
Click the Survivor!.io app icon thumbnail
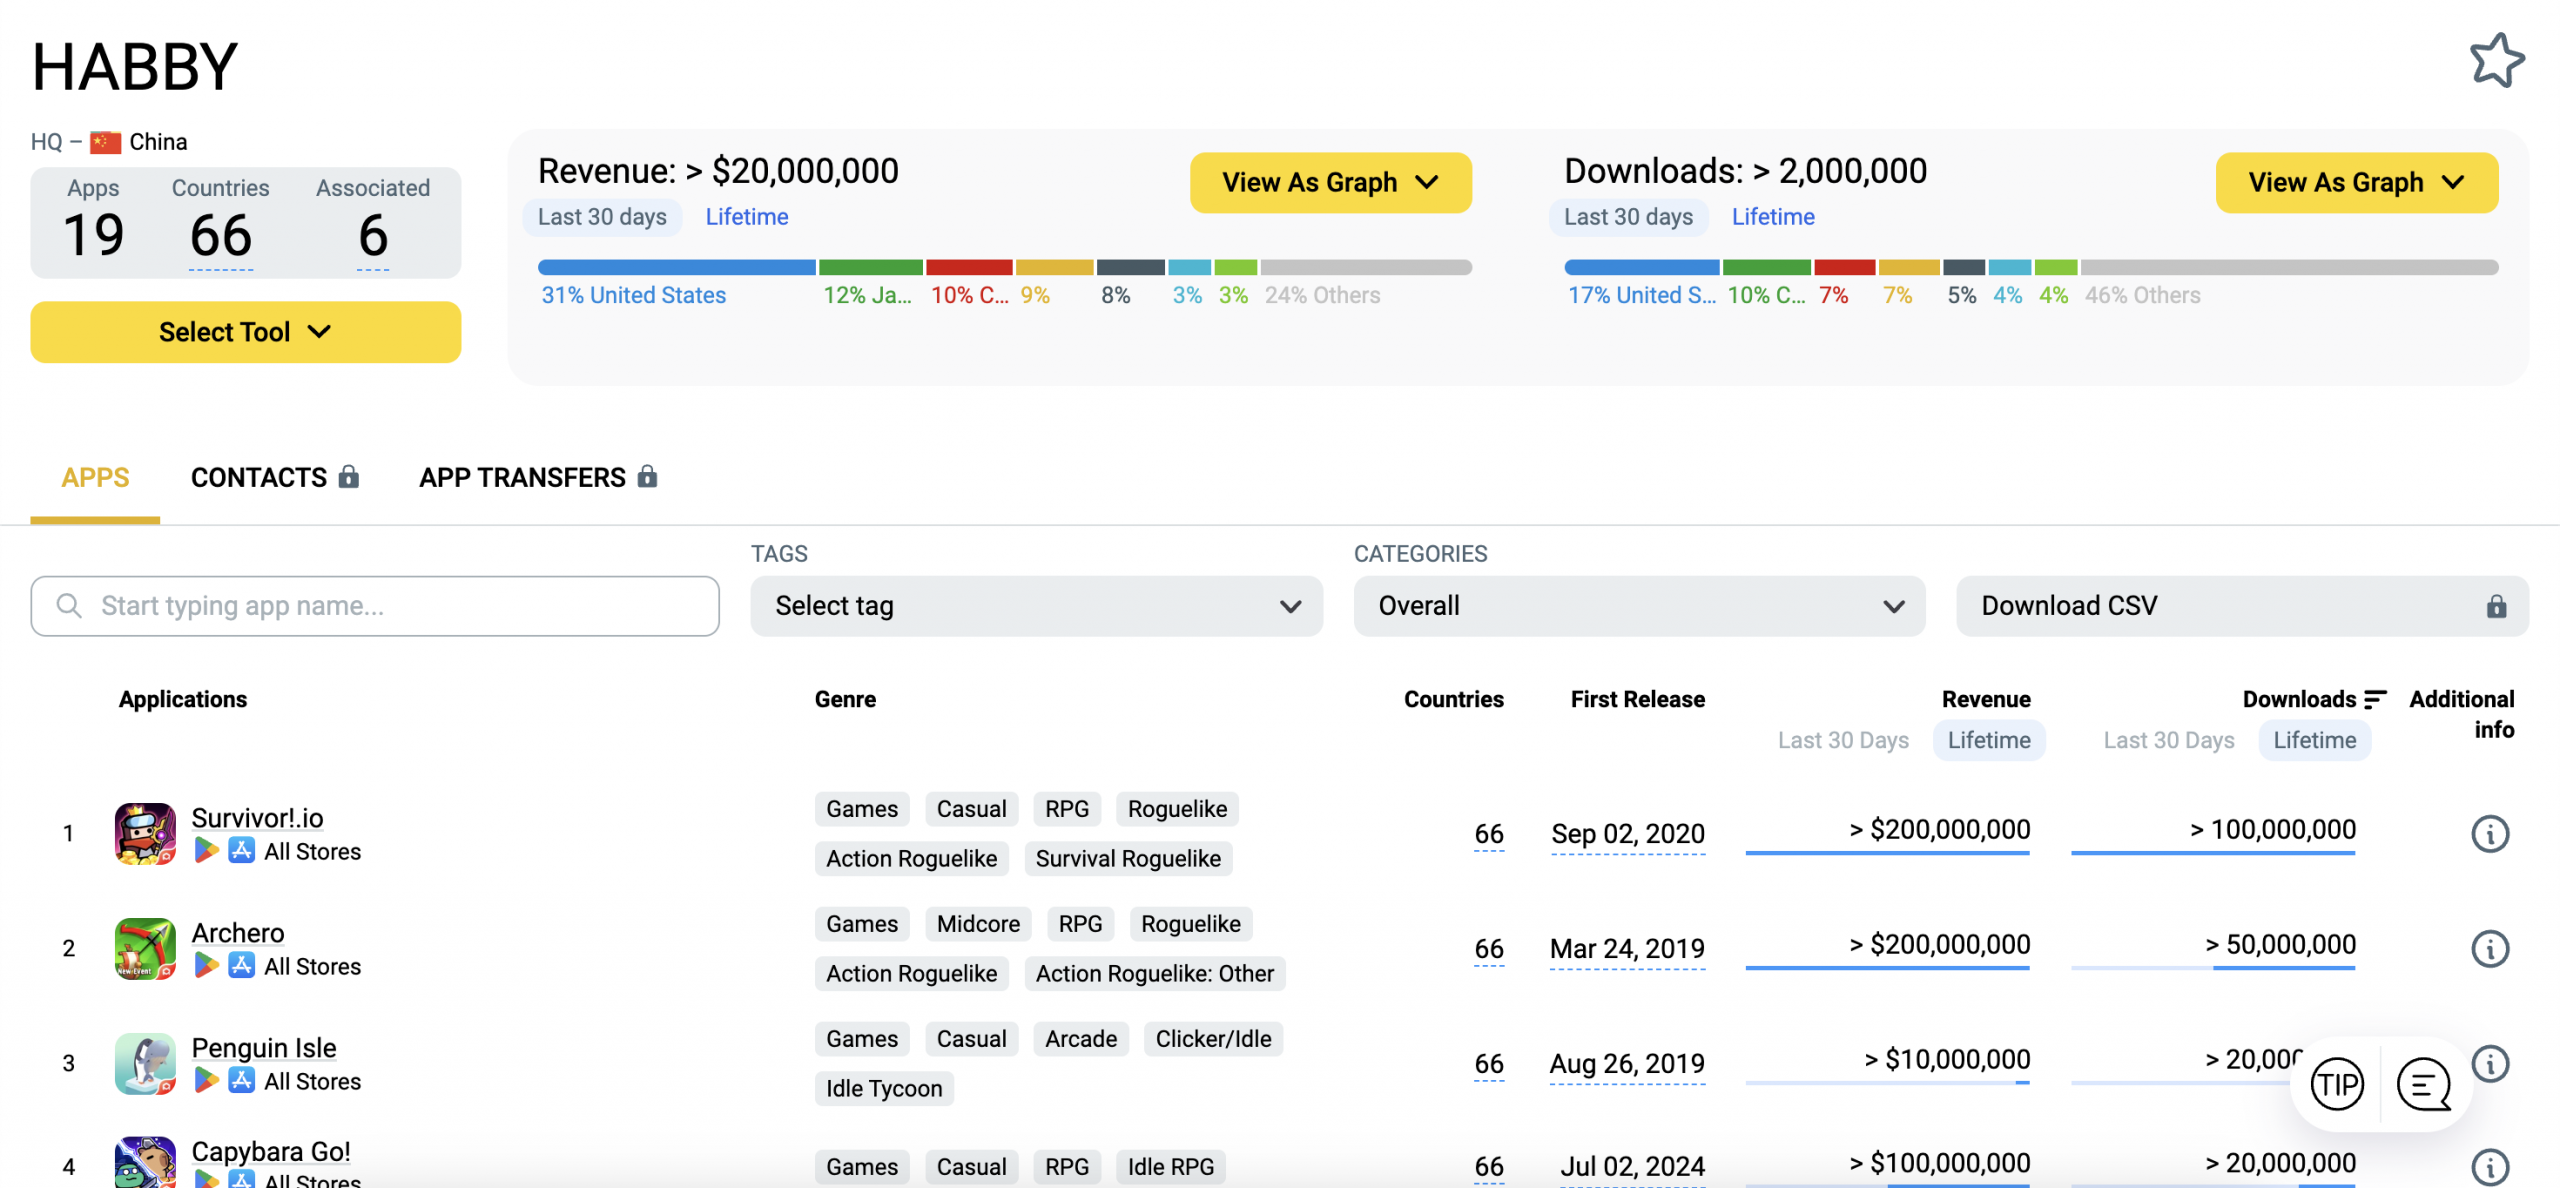click(x=145, y=833)
